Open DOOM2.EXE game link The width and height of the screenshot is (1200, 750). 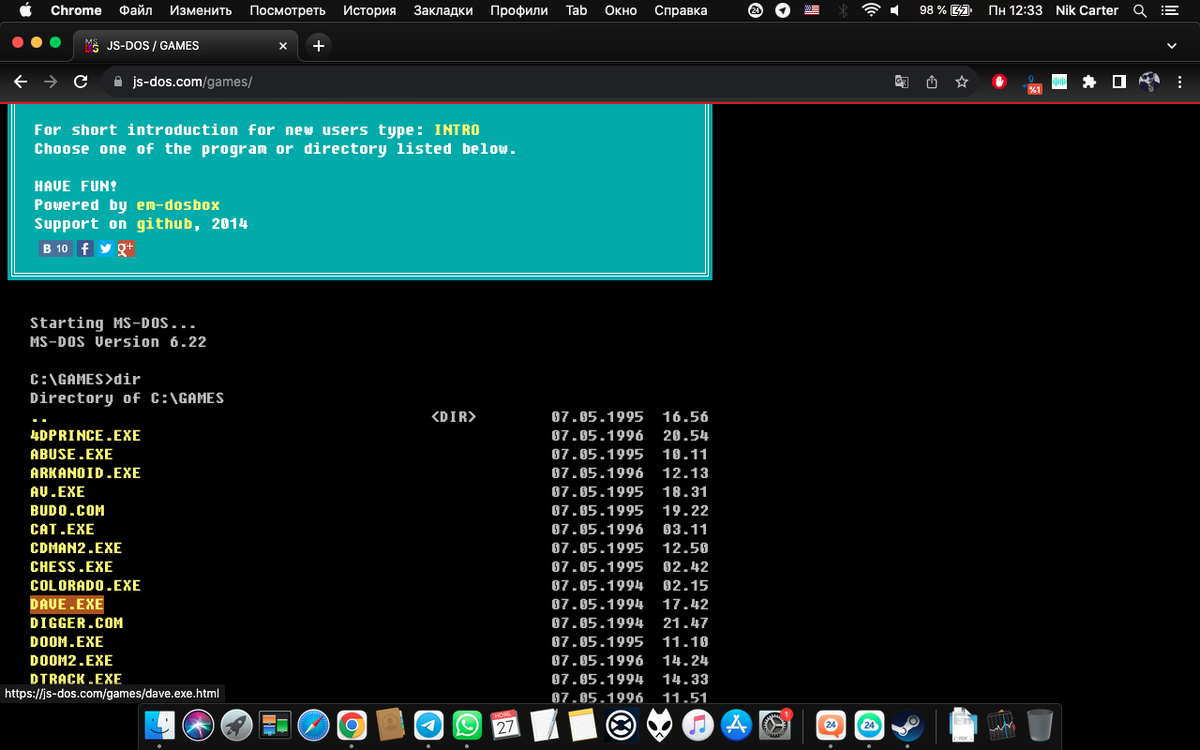[71, 661]
